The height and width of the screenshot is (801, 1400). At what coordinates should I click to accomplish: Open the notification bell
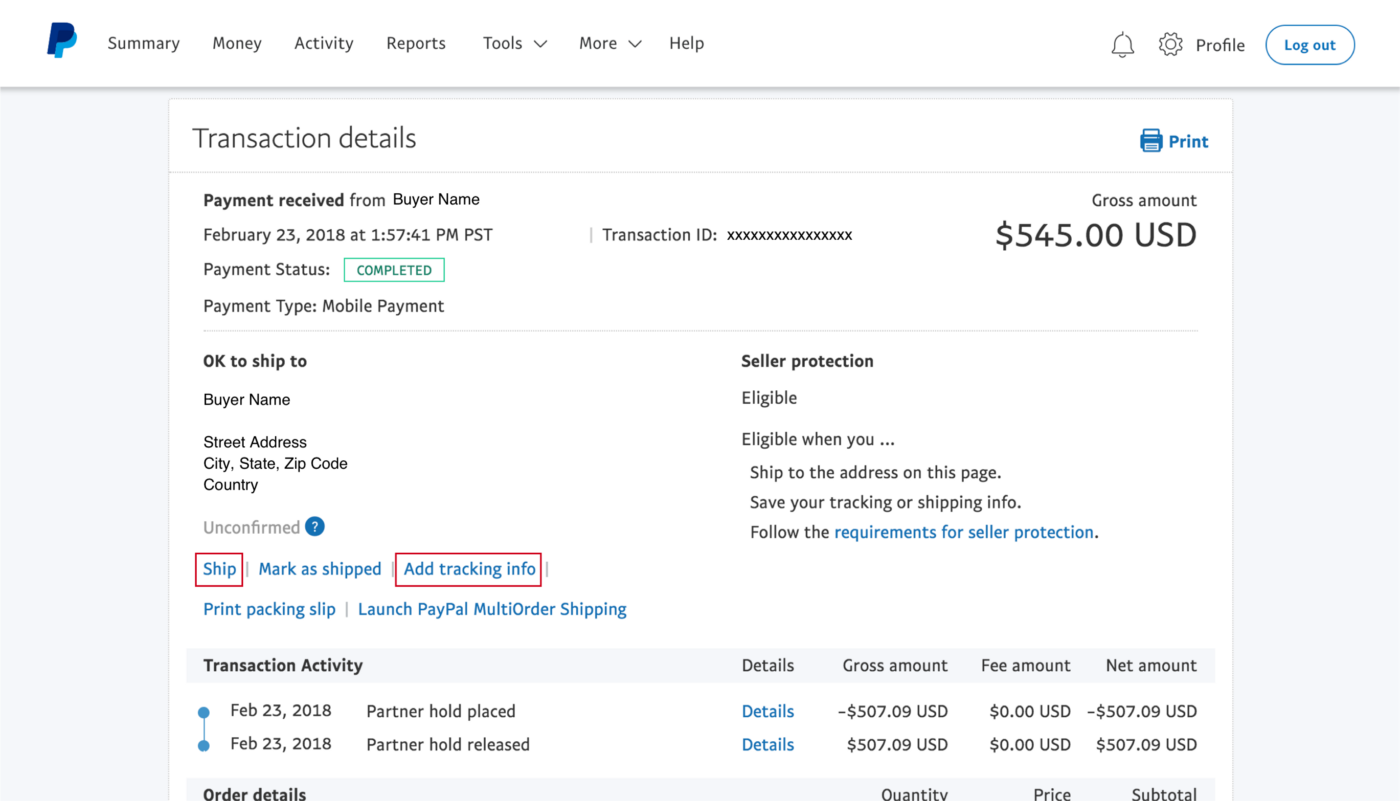[x=1122, y=44]
